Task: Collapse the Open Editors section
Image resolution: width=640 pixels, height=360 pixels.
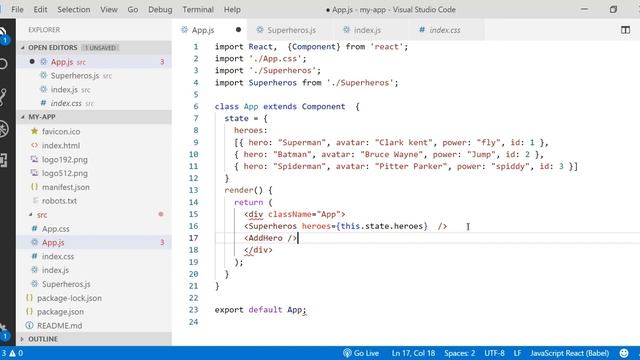Action: point(94,48)
